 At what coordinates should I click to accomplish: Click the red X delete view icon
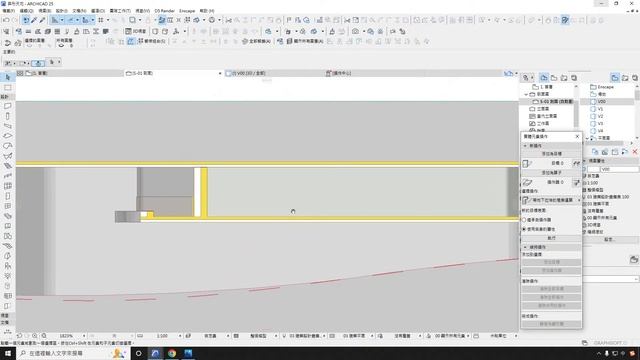coord(635,152)
